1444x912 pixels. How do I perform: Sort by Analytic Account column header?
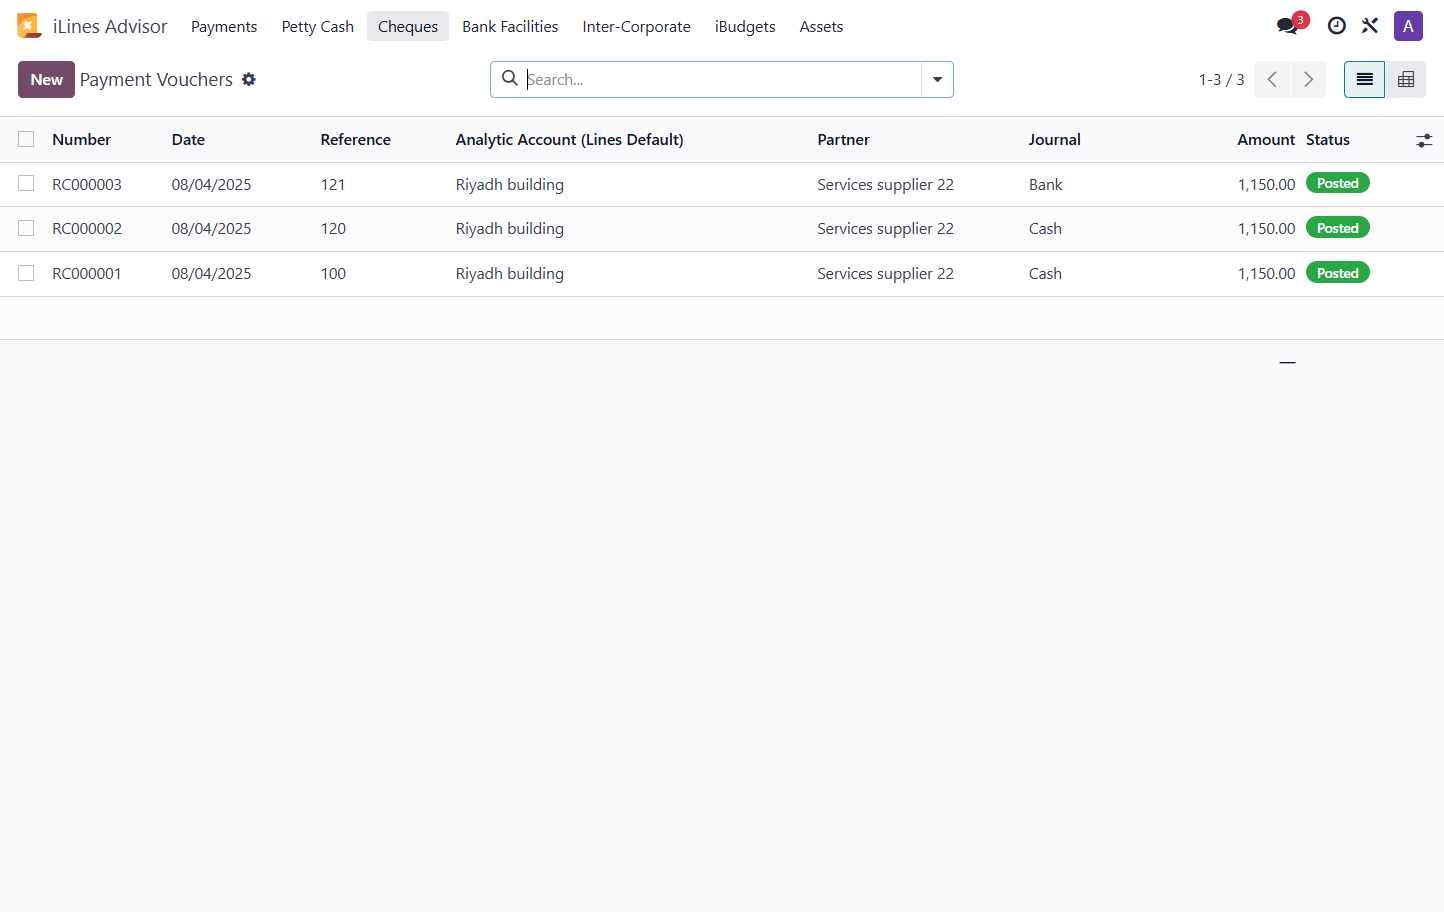point(569,140)
